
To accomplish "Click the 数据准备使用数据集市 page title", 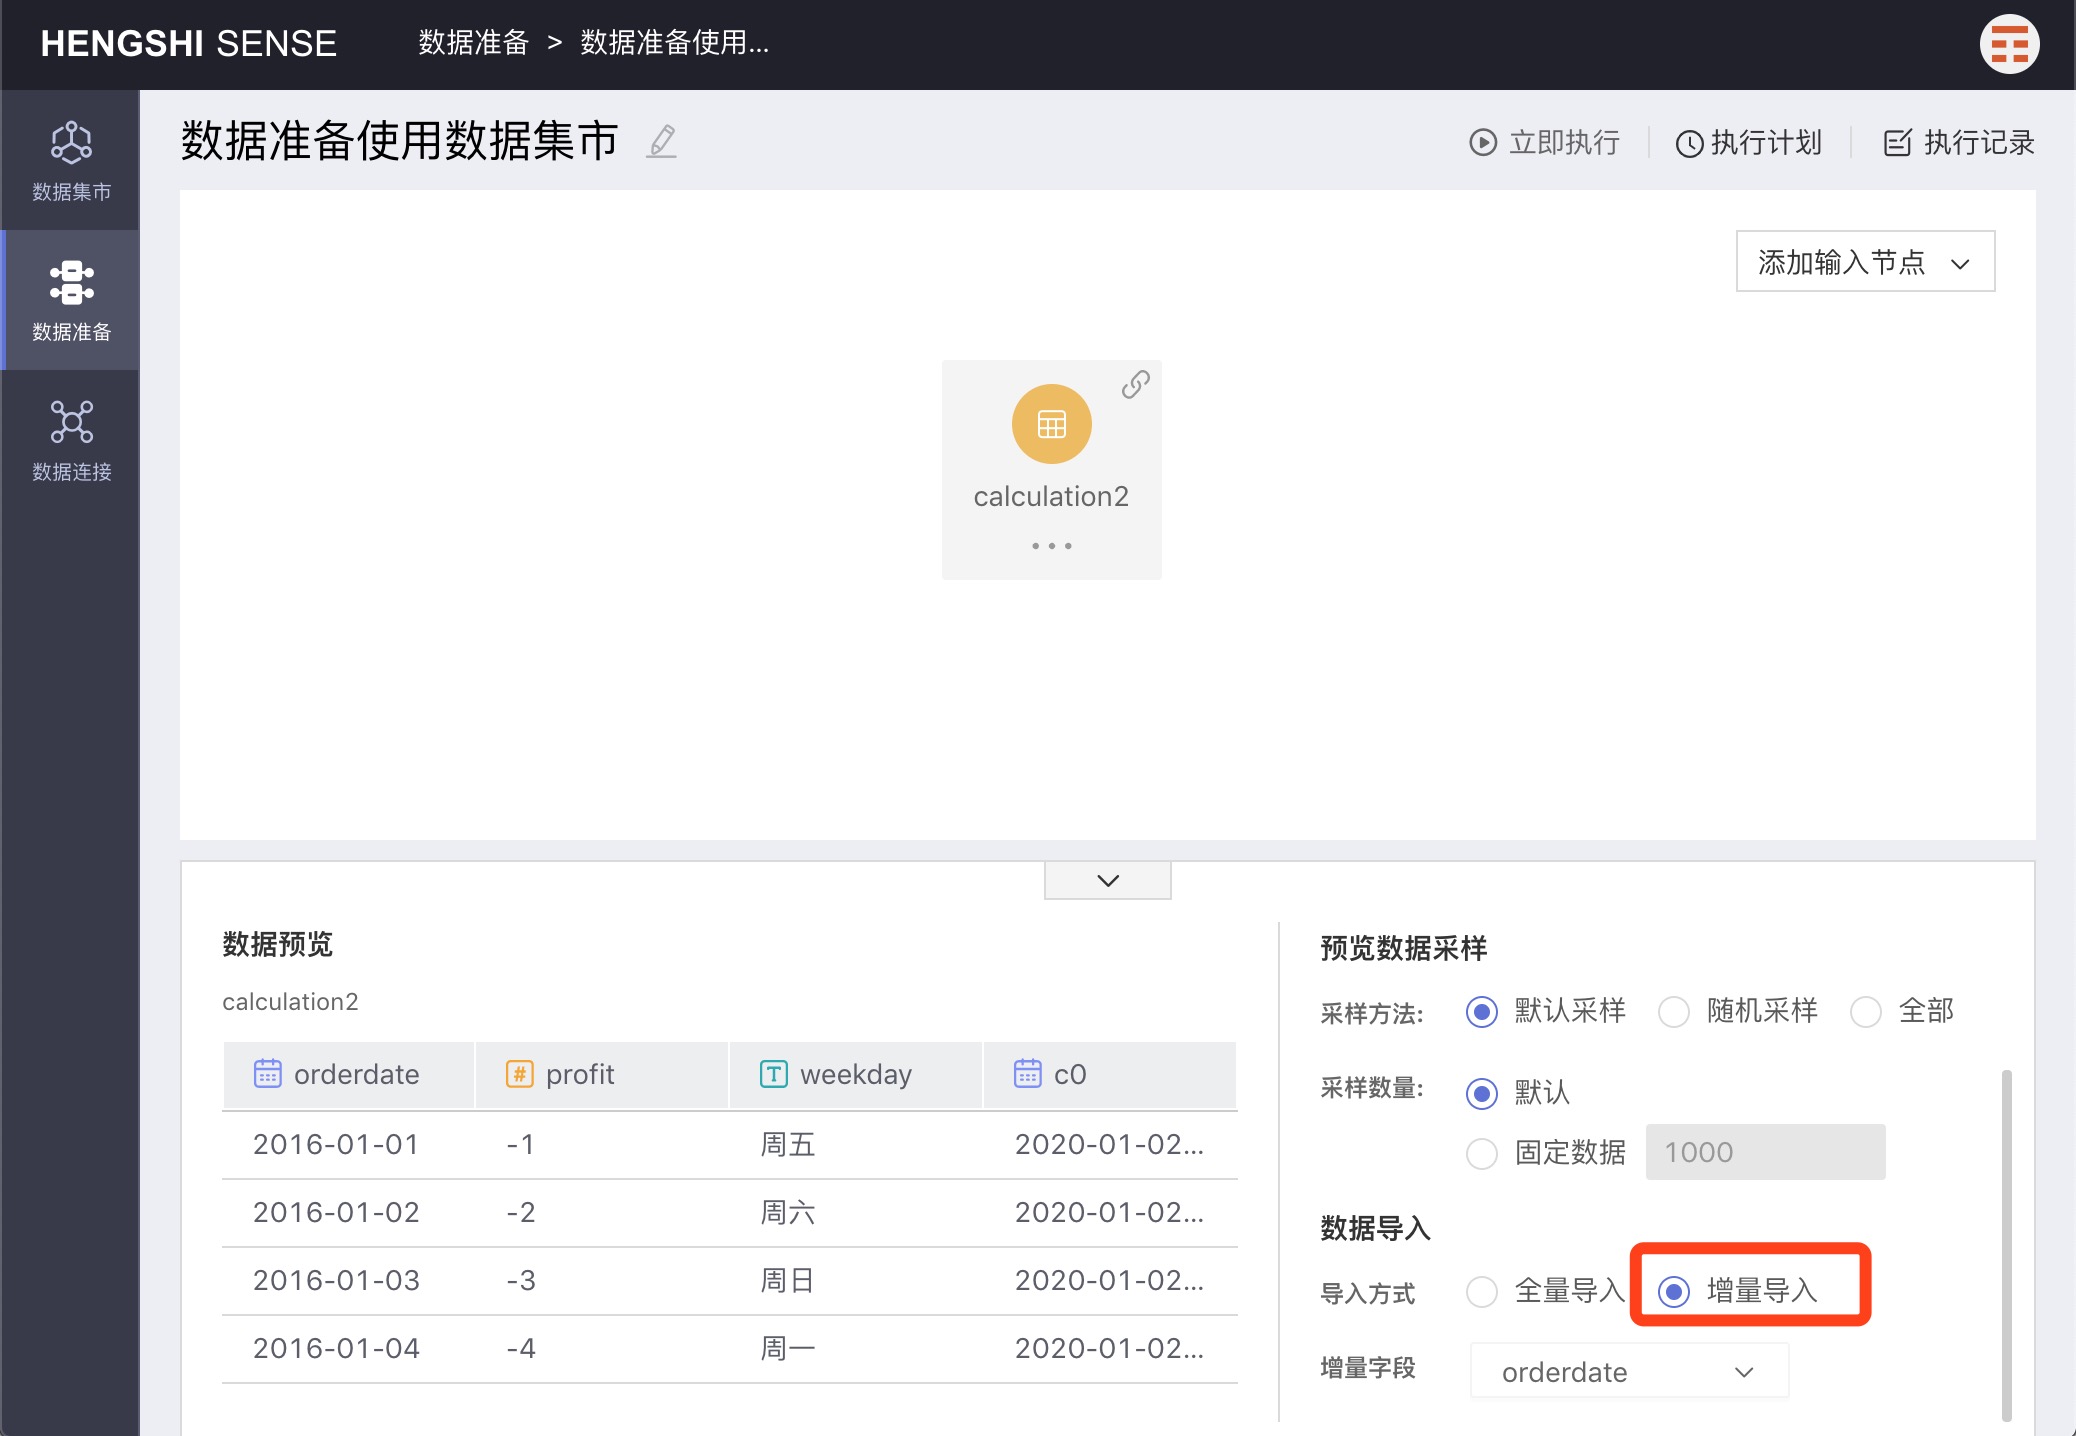I will pyautogui.click(x=400, y=141).
